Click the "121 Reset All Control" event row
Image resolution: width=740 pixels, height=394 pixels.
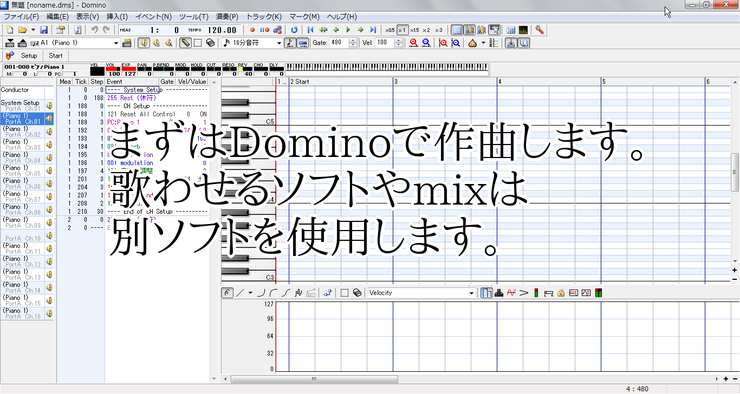133,114
